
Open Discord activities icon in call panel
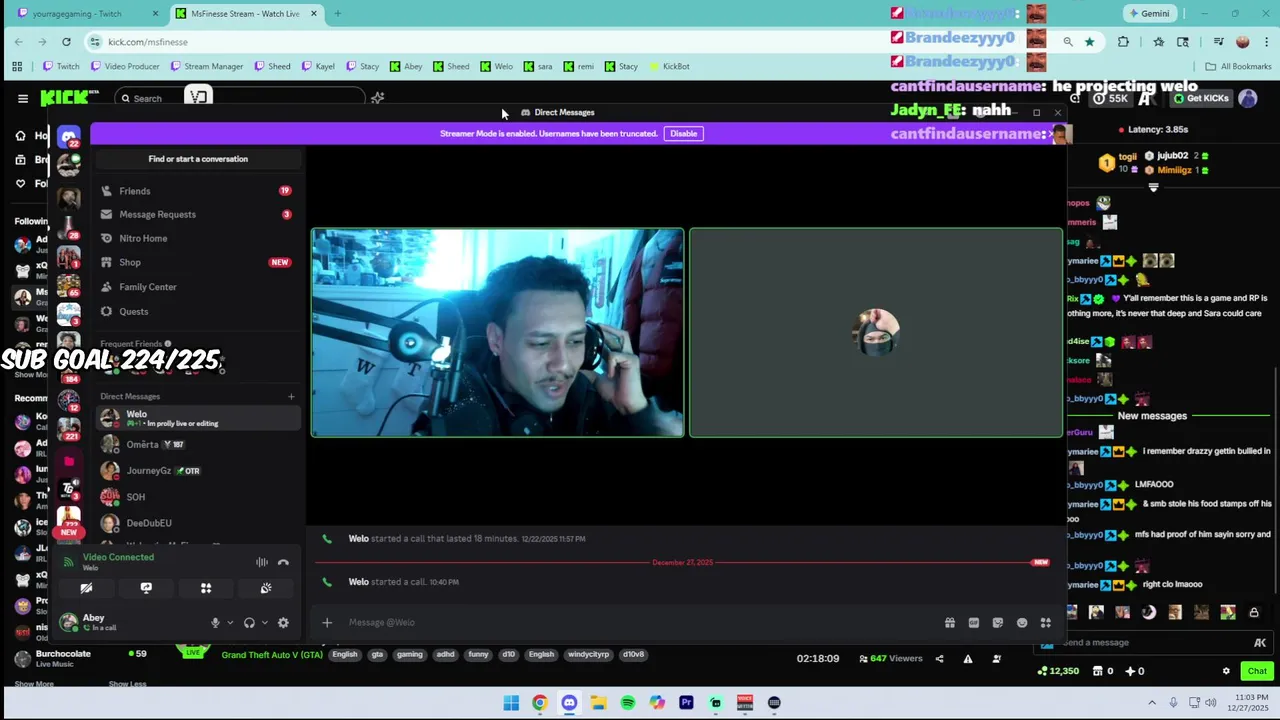point(206,588)
